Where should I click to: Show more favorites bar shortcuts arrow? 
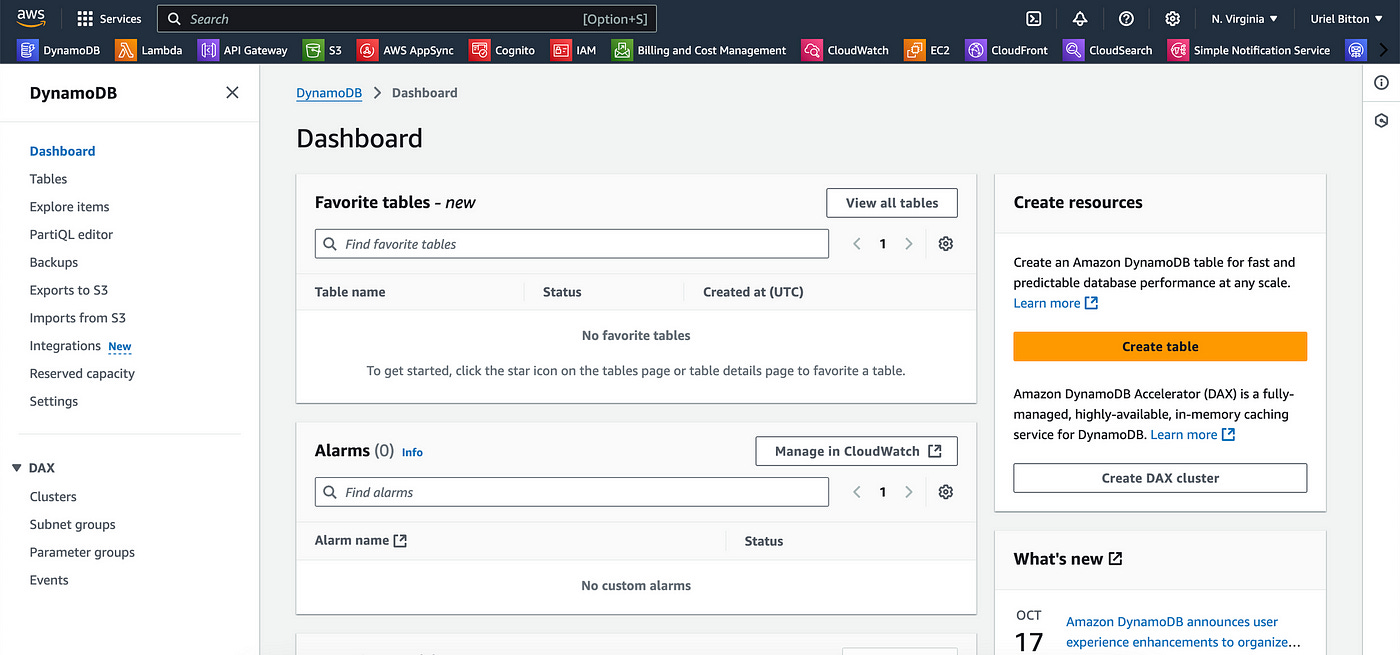1384,50
